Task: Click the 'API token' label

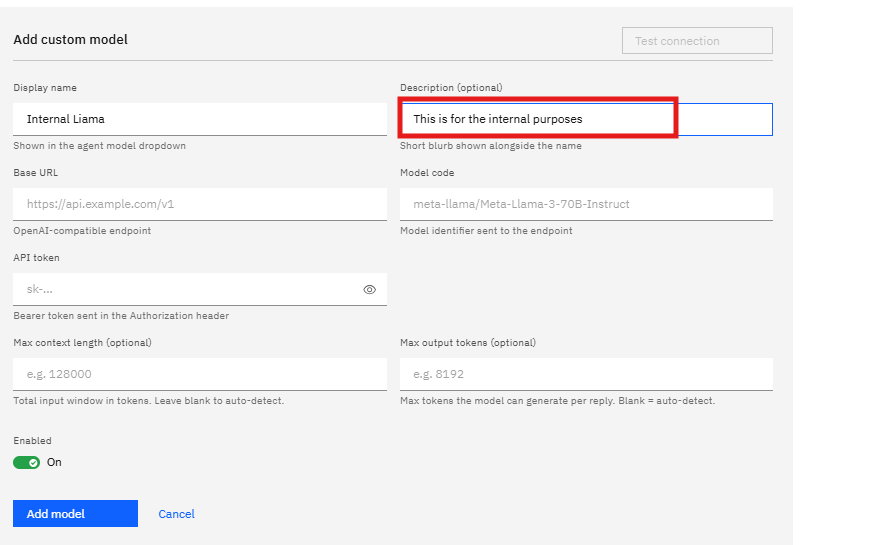Action: point(36,258)
